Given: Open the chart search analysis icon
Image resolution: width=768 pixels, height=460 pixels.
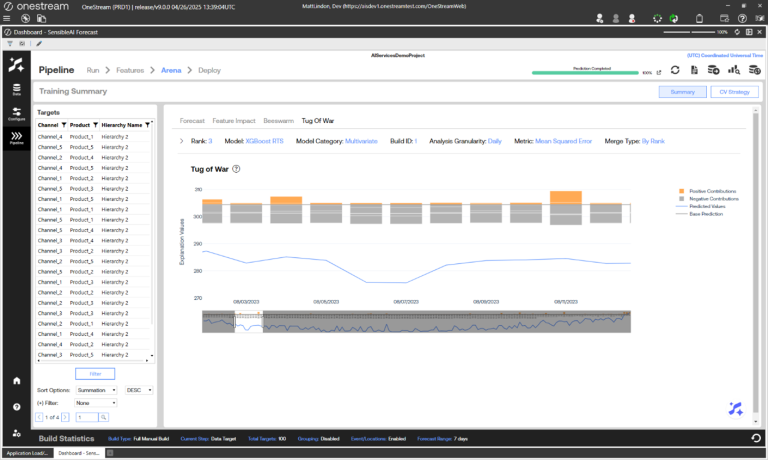Looking at the screenshot, I should pos(733,71).
